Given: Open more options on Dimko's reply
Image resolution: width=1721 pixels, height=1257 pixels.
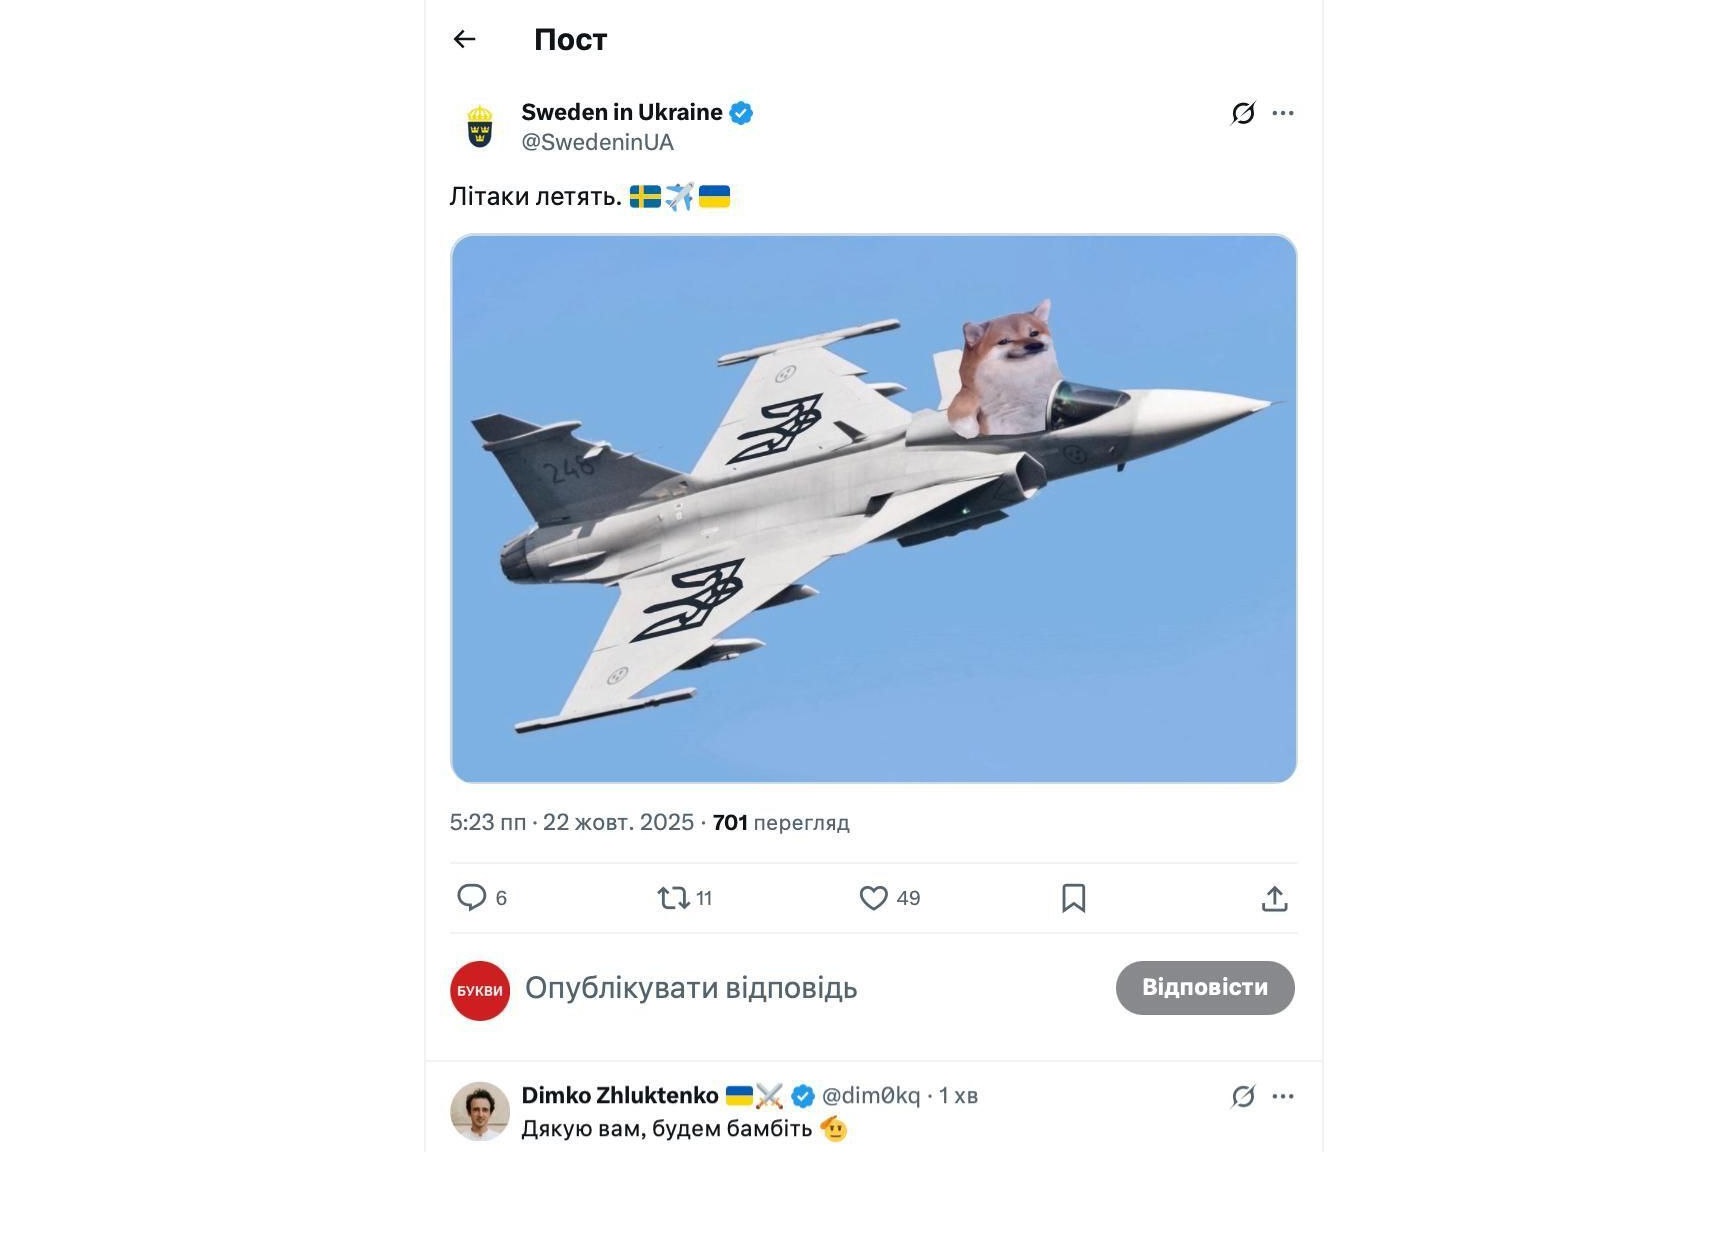Looking at the screenshot, I should [x=1283, y=1096].
